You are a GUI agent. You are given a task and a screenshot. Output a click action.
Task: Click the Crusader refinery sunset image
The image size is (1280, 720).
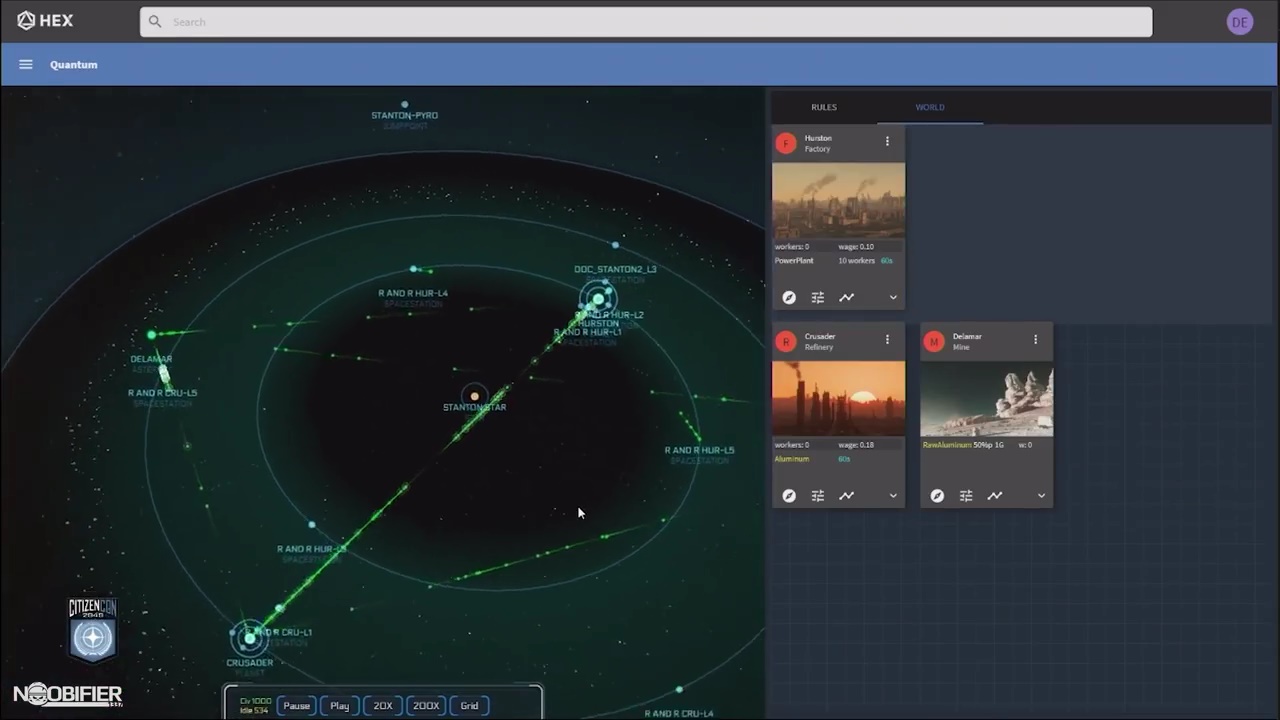click(x=839, y=399)
